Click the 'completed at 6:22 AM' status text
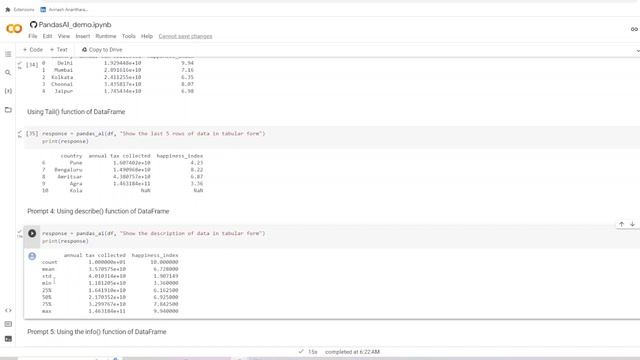 pyautogui.click(x=352, y=352)
